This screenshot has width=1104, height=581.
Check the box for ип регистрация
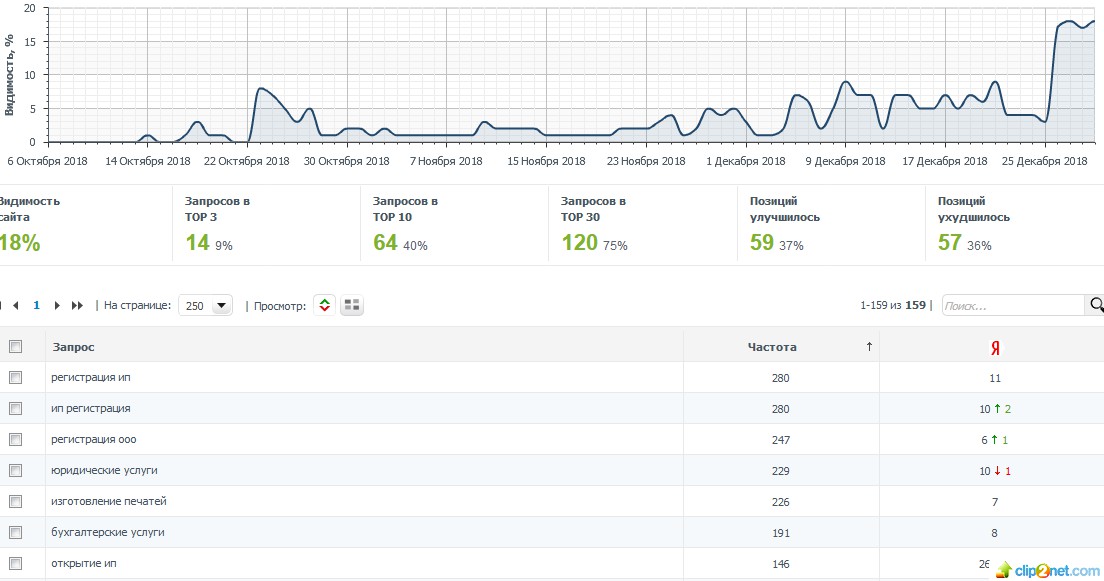click(15, 408)
